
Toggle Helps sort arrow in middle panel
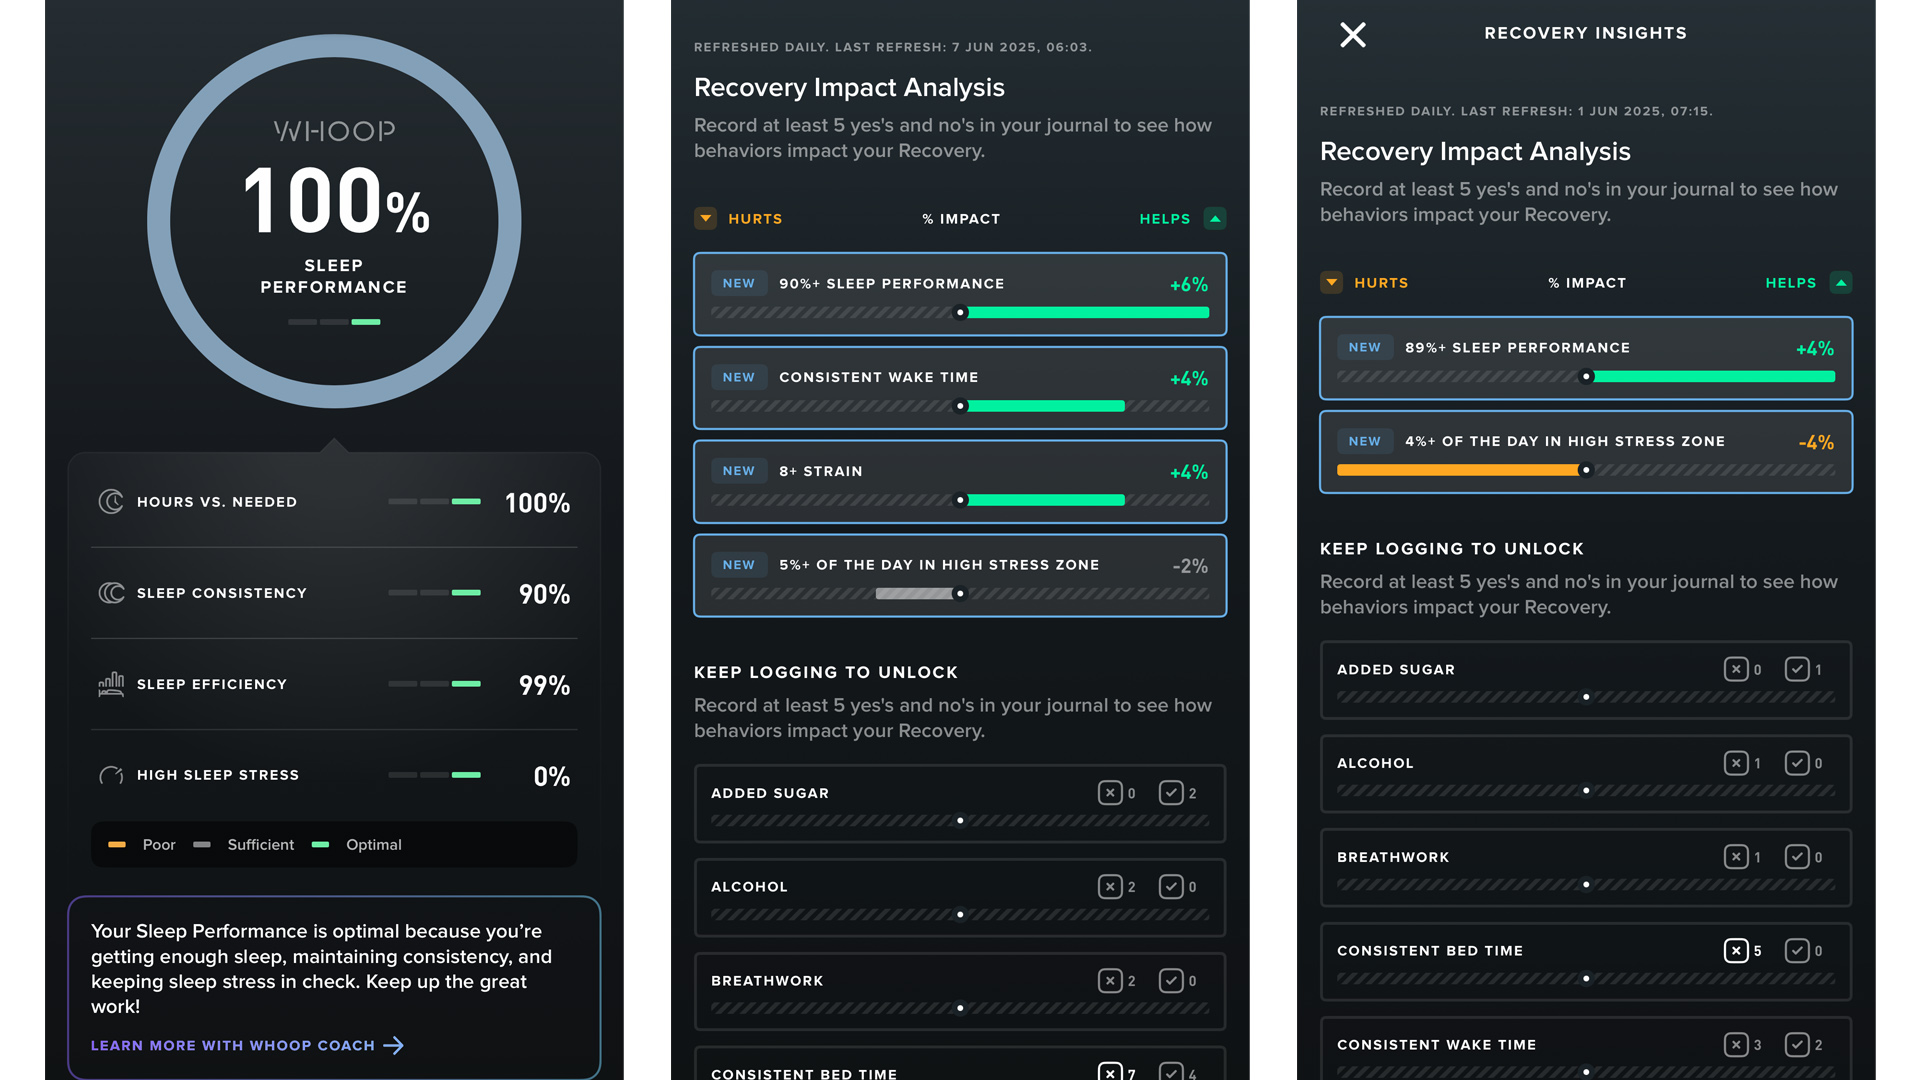[1215, 218]
